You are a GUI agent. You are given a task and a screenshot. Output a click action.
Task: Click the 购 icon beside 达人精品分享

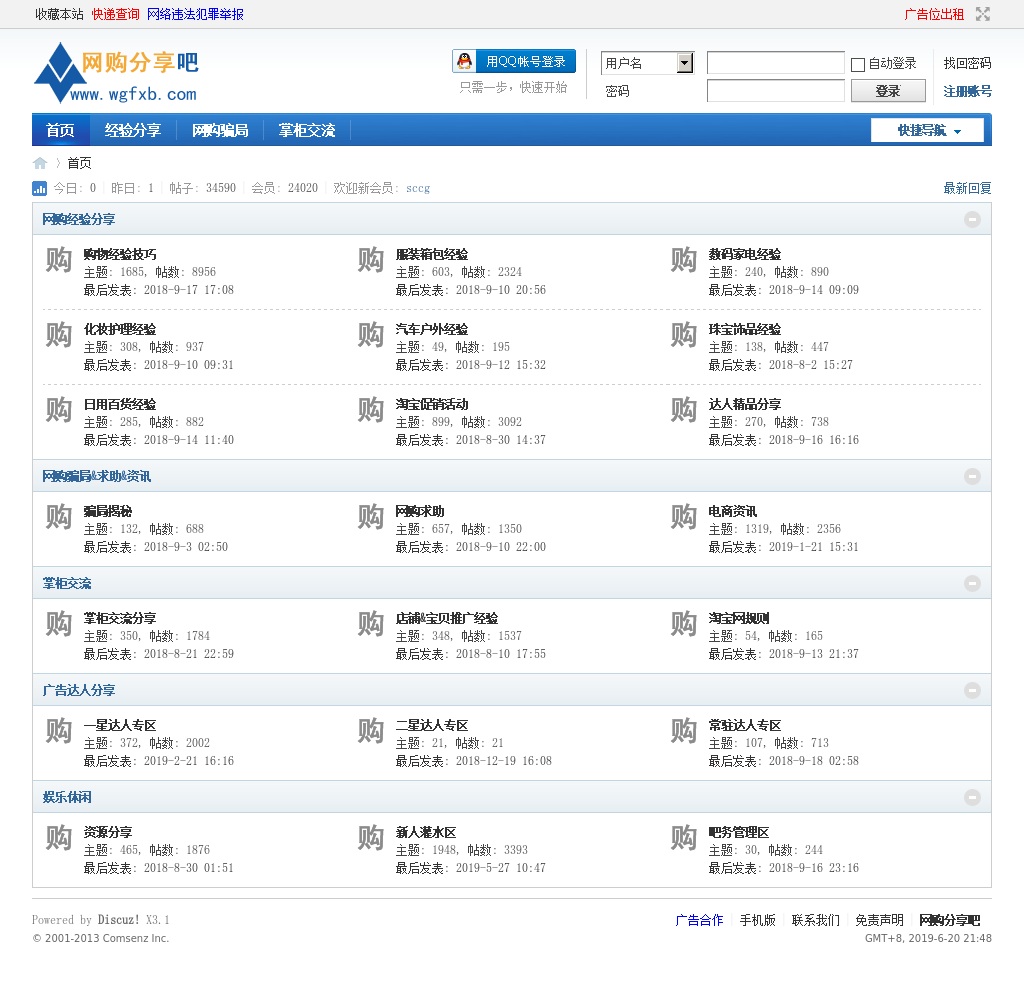click(x=684, y=410)
